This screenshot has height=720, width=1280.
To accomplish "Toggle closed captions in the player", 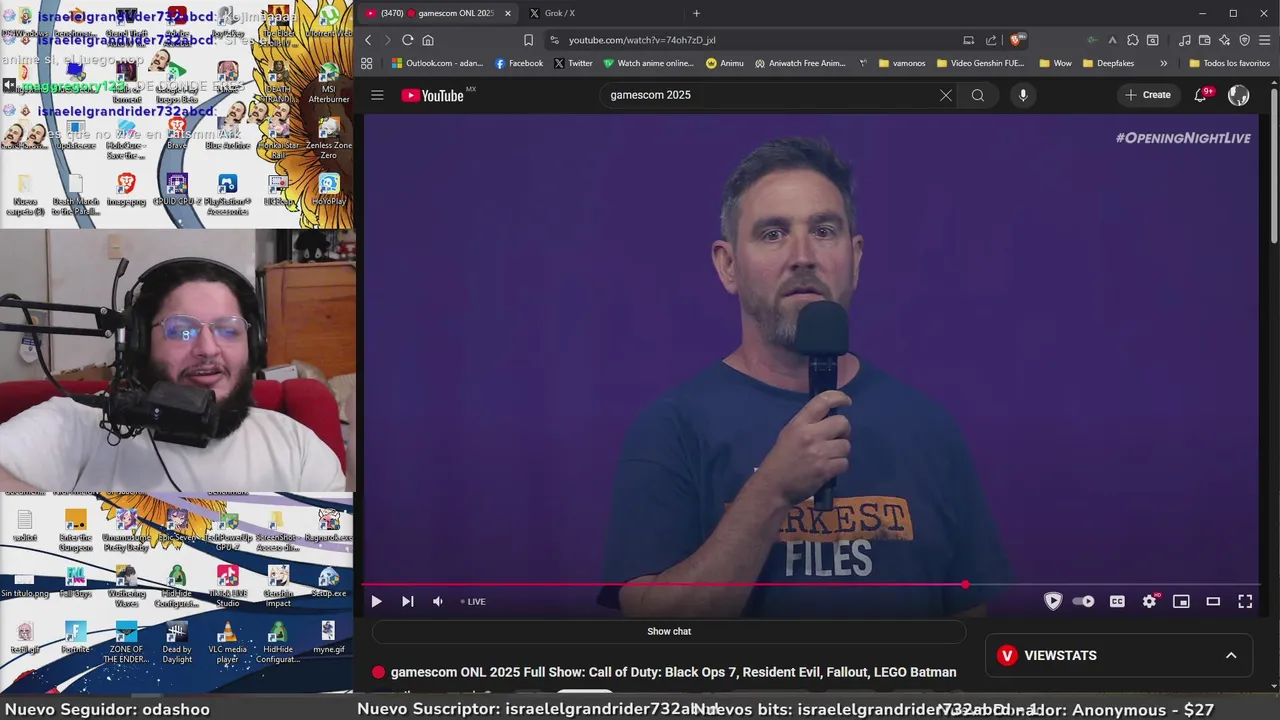I will point(1117,601).
